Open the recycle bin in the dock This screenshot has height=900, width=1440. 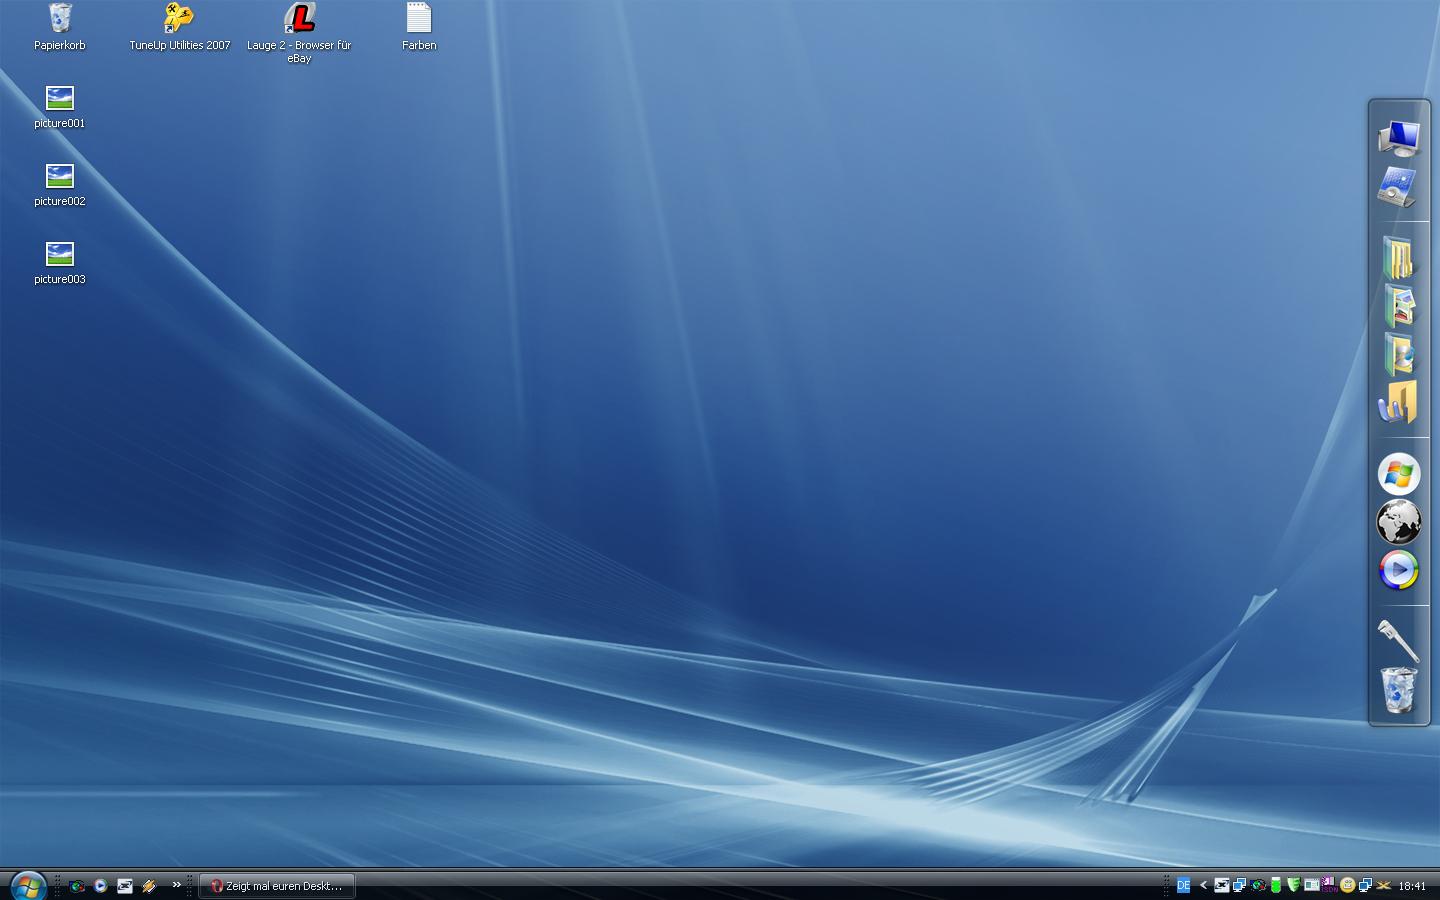coord(1399,691)
